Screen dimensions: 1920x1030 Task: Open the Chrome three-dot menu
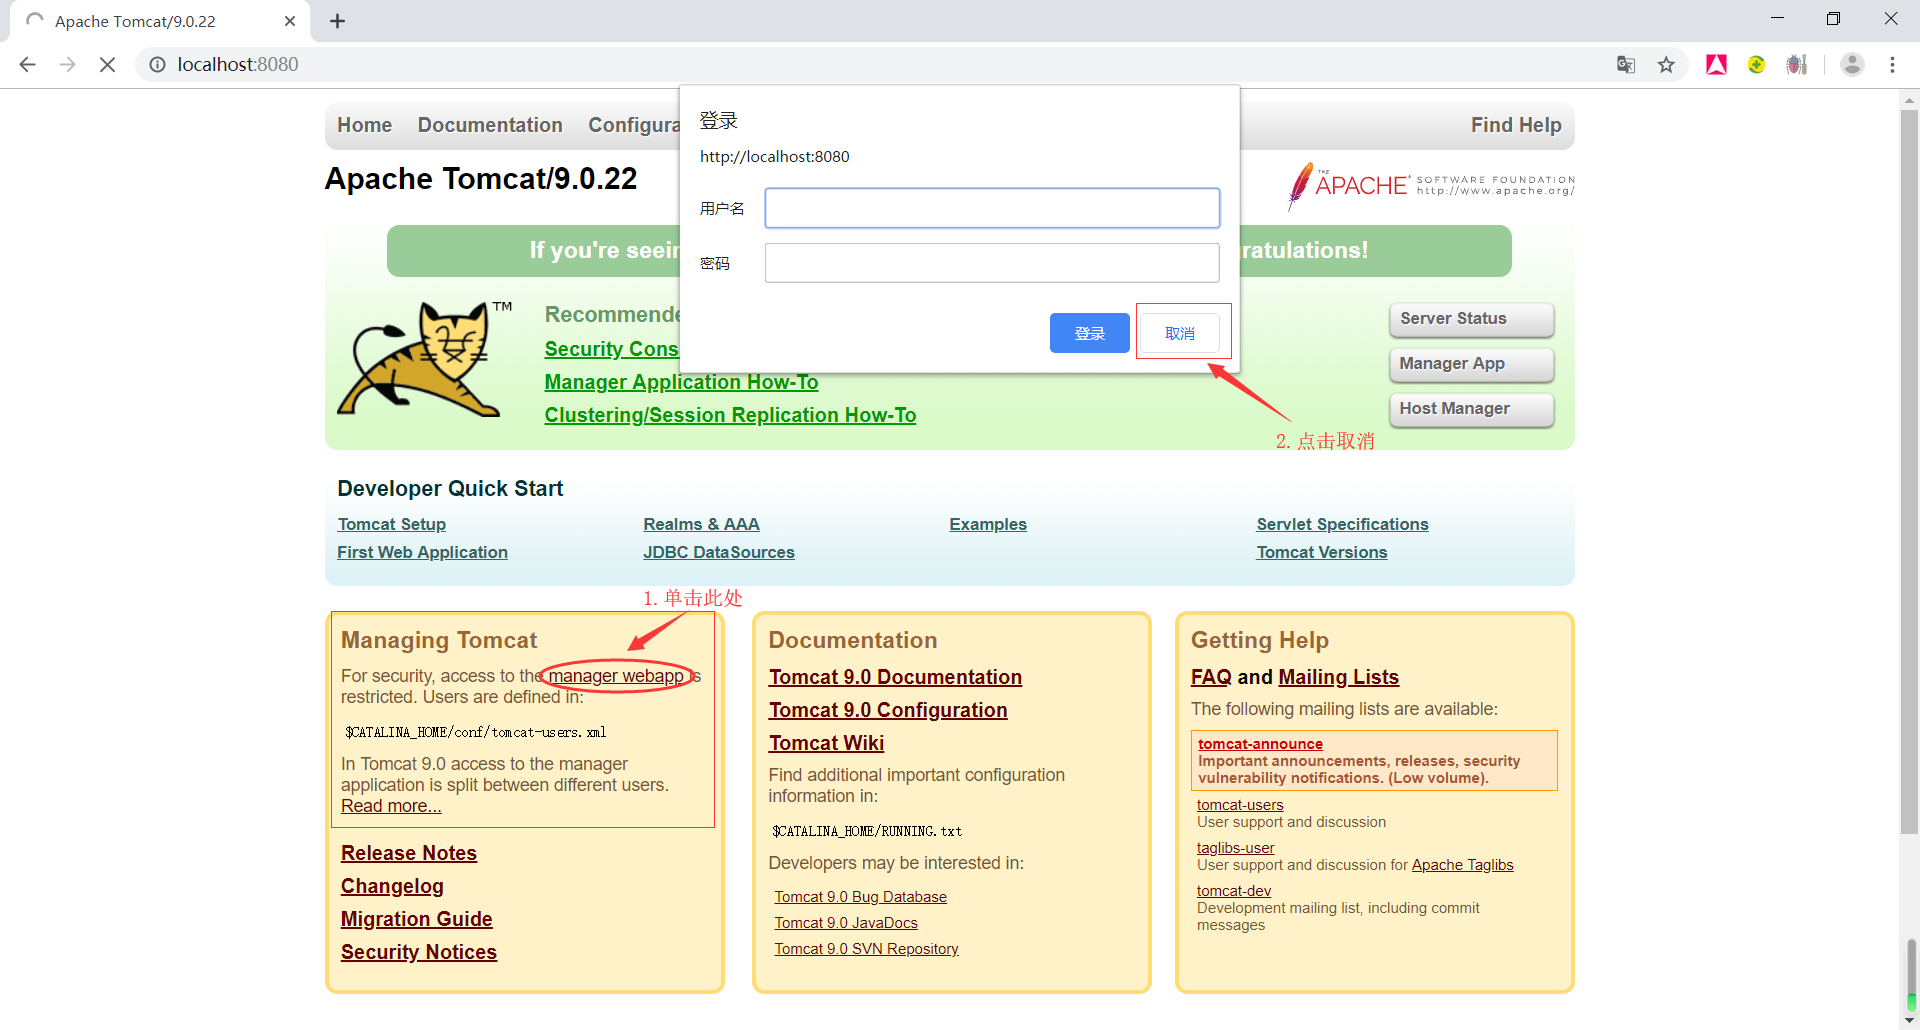[x=1892, y=64]
